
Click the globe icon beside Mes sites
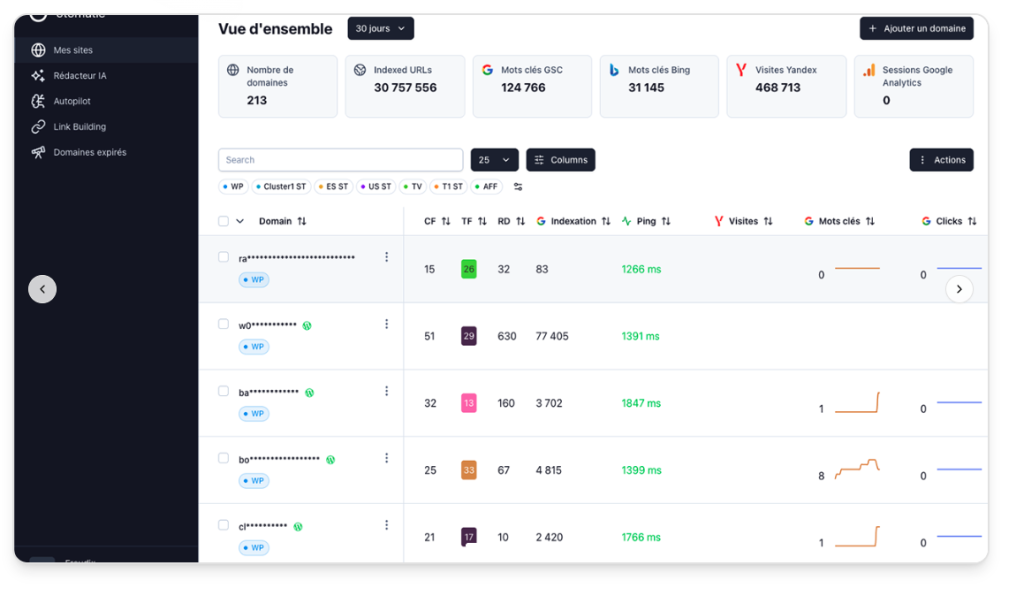click(x=39, y=50)
